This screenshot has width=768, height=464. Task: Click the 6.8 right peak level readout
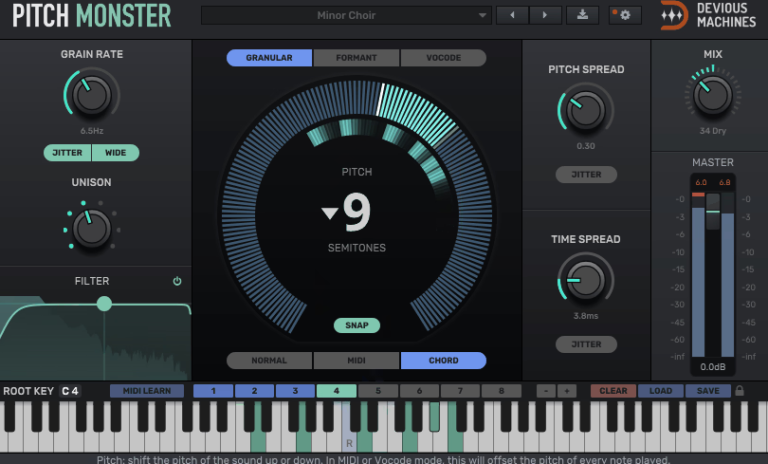(x=724, y=182)
